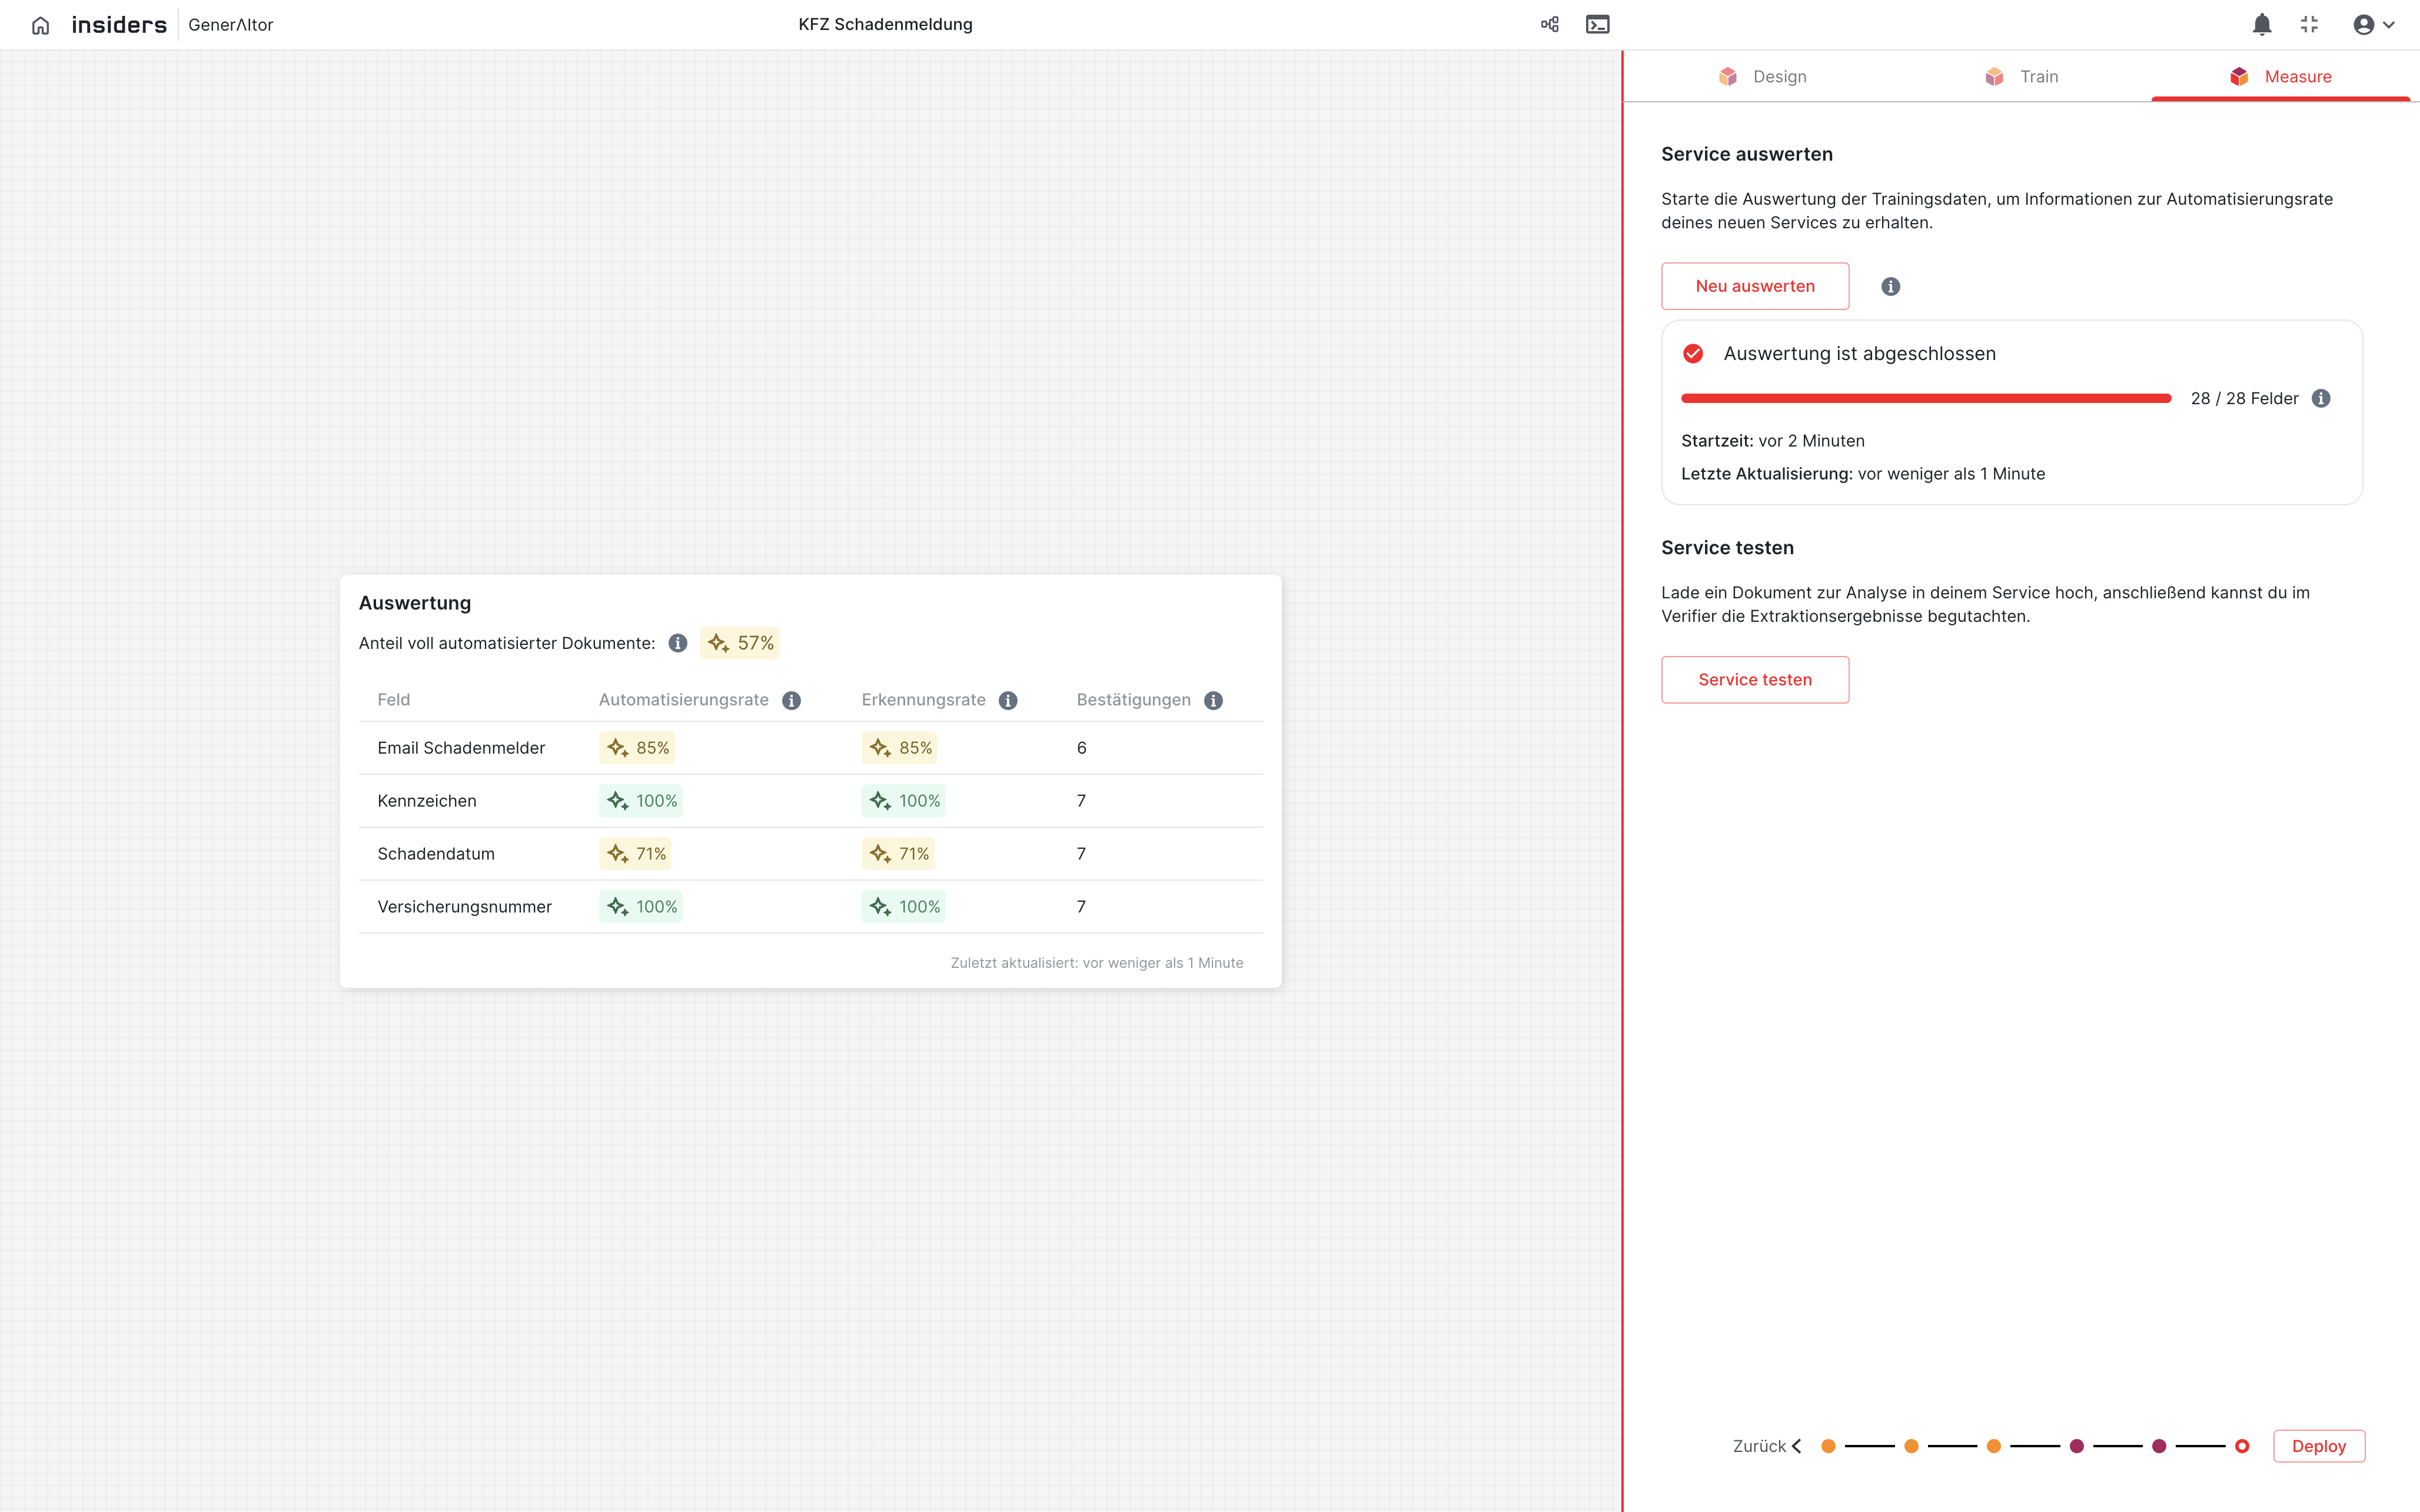Click the collapse fullscreen icon
The width and height of the screenshot is (2420, 1512).
pyautogui.click(x=2309, y=25)
